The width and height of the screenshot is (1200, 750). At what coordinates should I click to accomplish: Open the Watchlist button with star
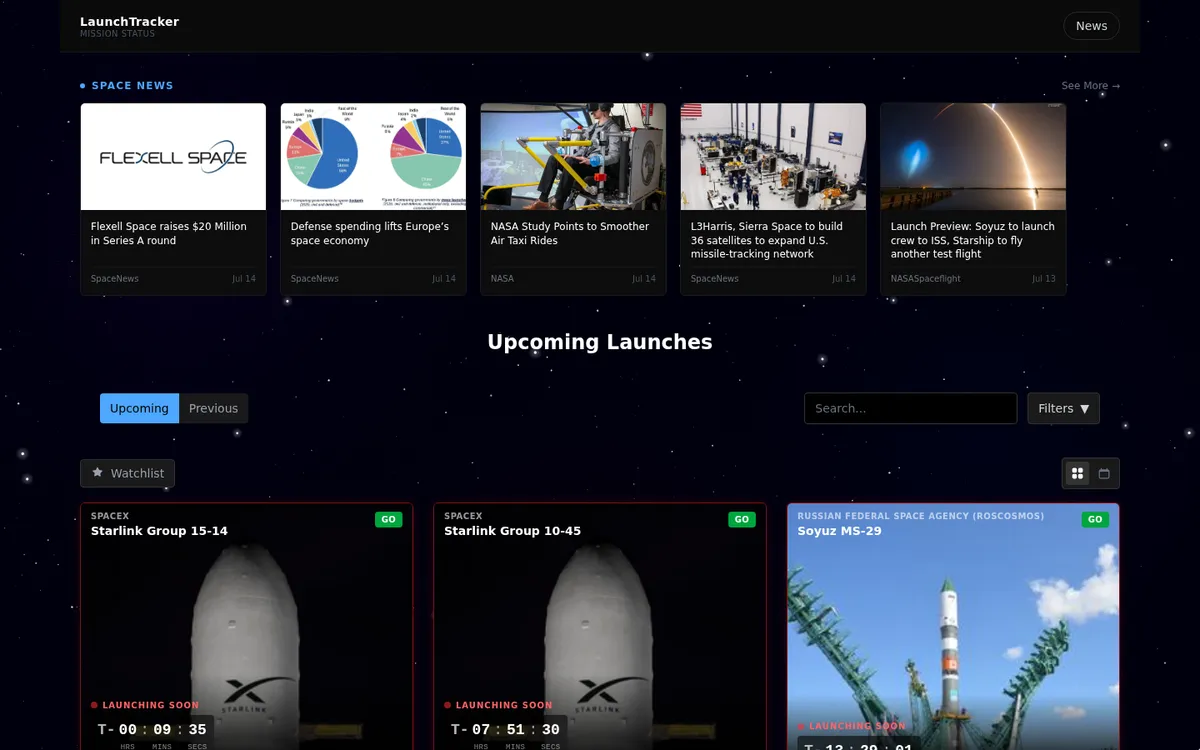[x=128, y=473]
